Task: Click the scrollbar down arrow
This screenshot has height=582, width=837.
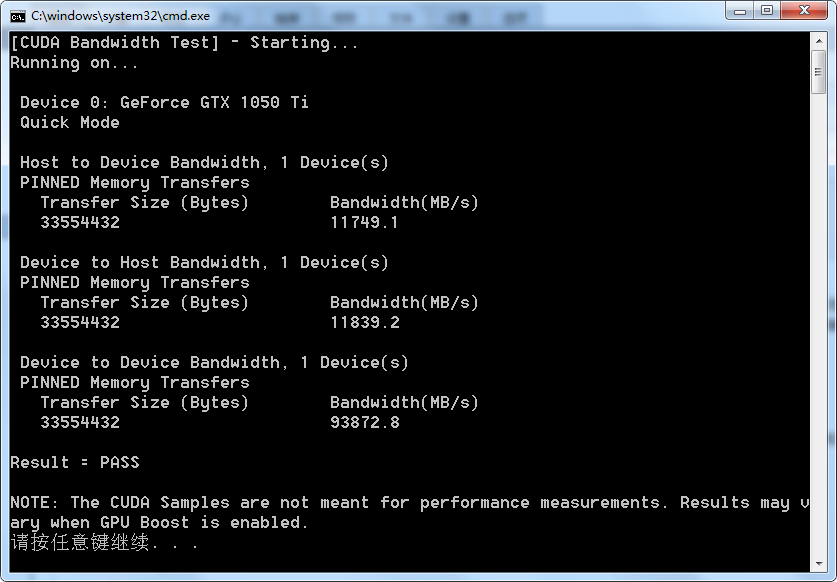Action: tap(818, 563)
